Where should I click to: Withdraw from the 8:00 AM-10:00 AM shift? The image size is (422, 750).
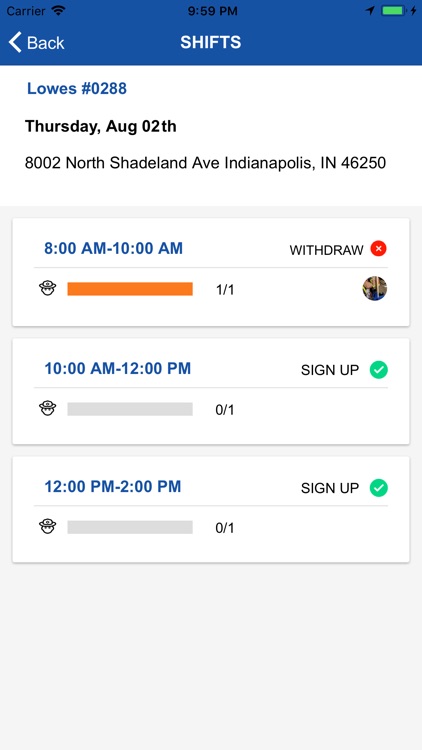click(338, 249)
